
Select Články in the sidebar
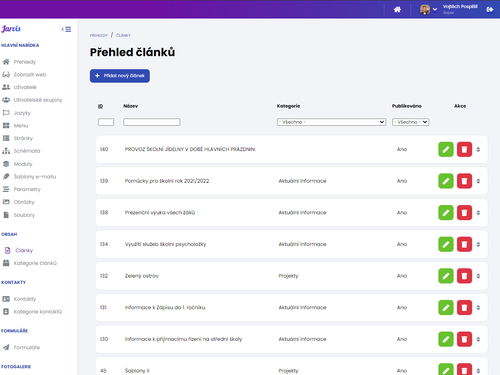tap(24, 250)
